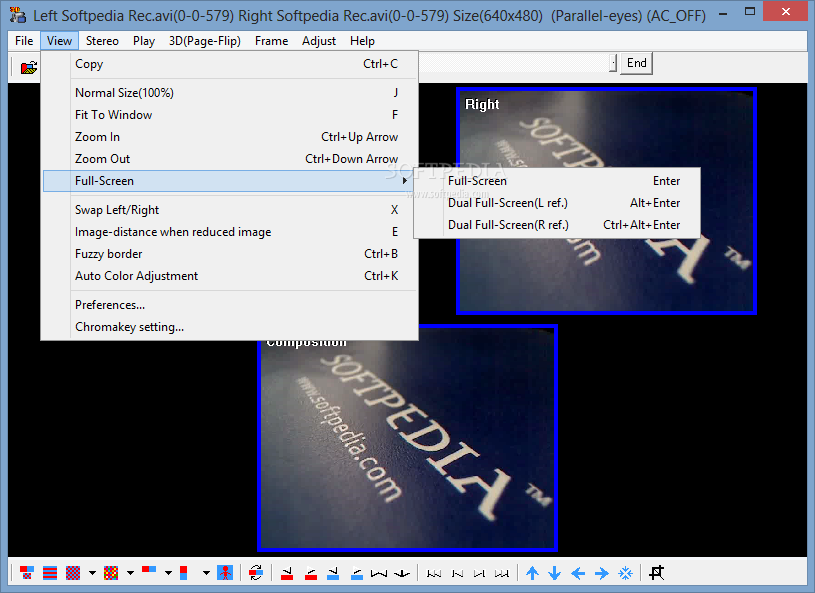Click the blue left arrow icon

click(578, 573)
